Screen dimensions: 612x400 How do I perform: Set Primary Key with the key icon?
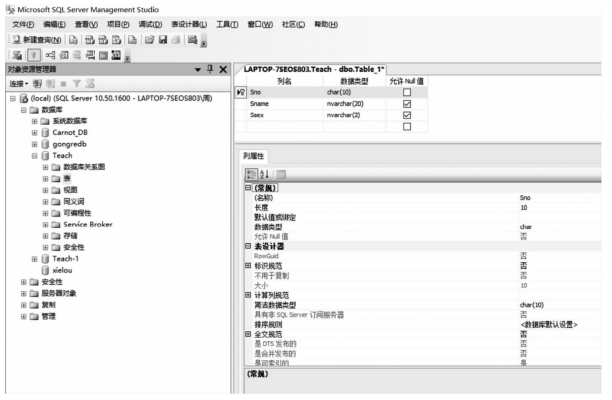coord(34,55)
